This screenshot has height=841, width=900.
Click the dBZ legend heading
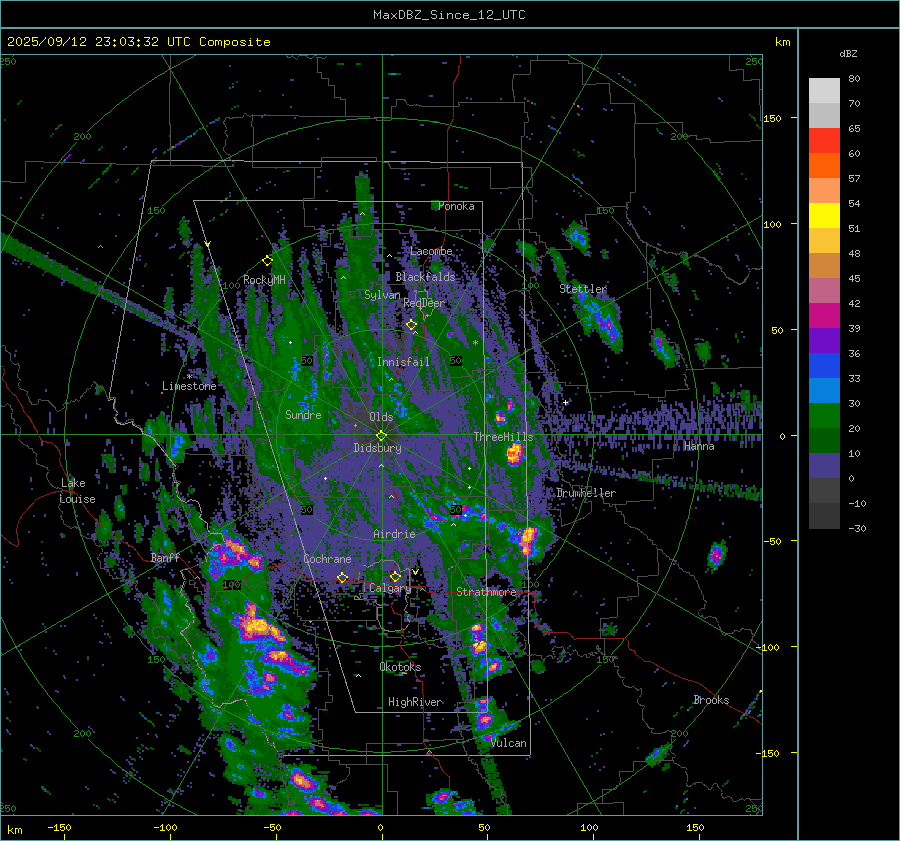848,53
